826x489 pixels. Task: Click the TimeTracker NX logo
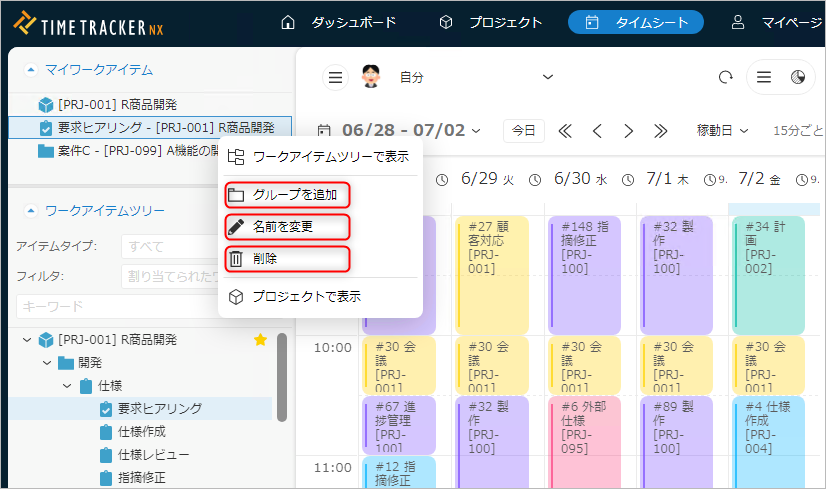tap(89, 22)
